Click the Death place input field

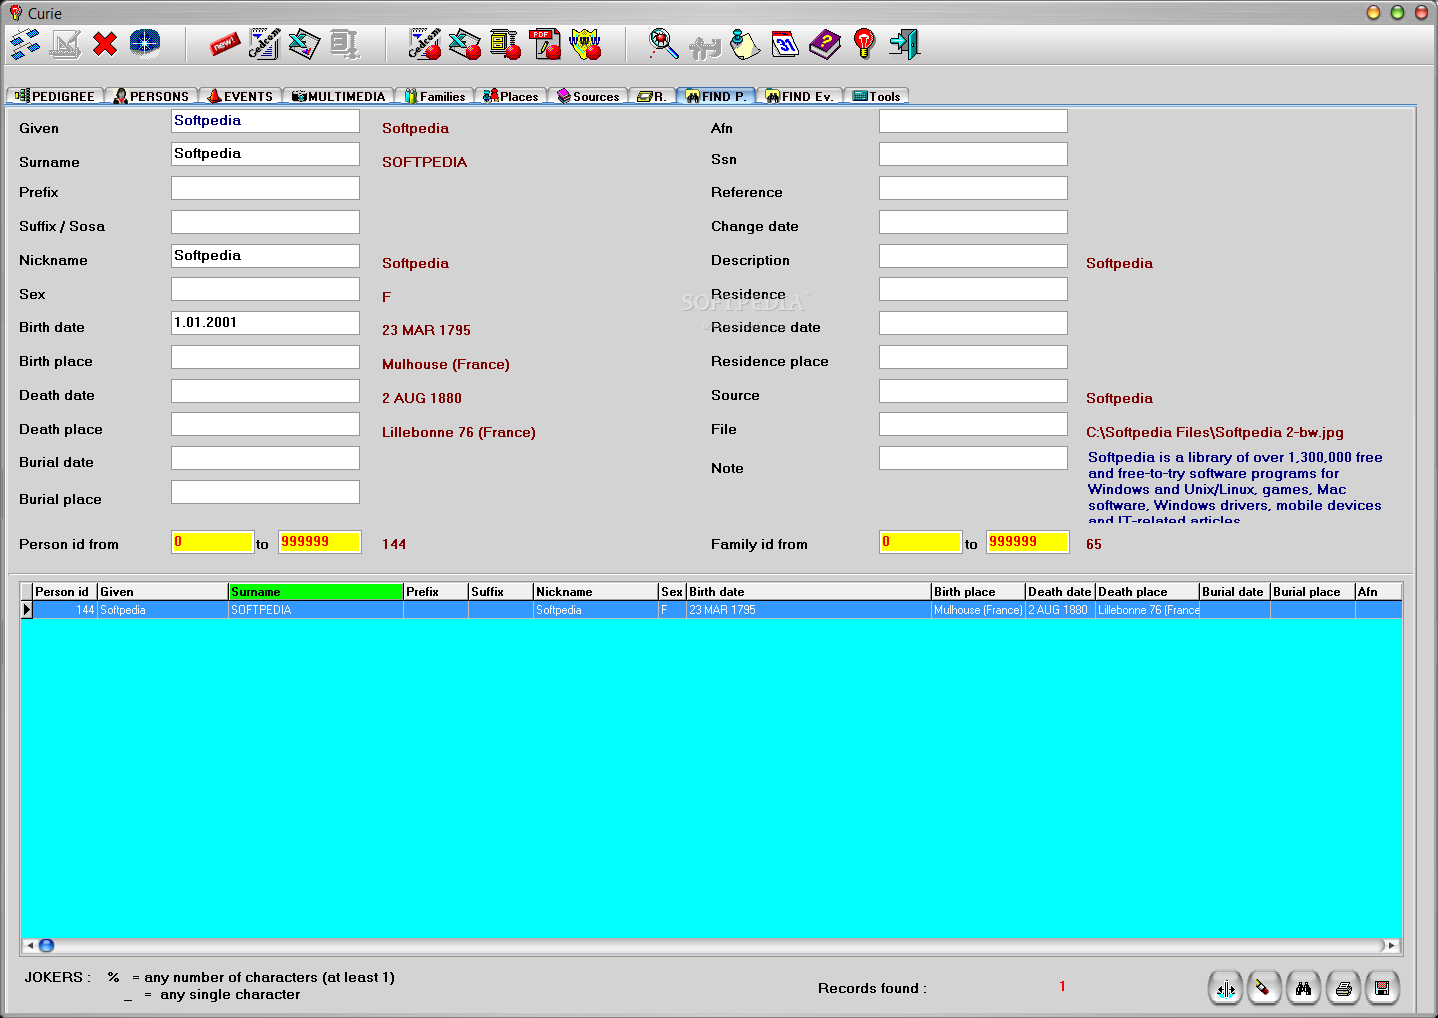(x=265, y=424)
